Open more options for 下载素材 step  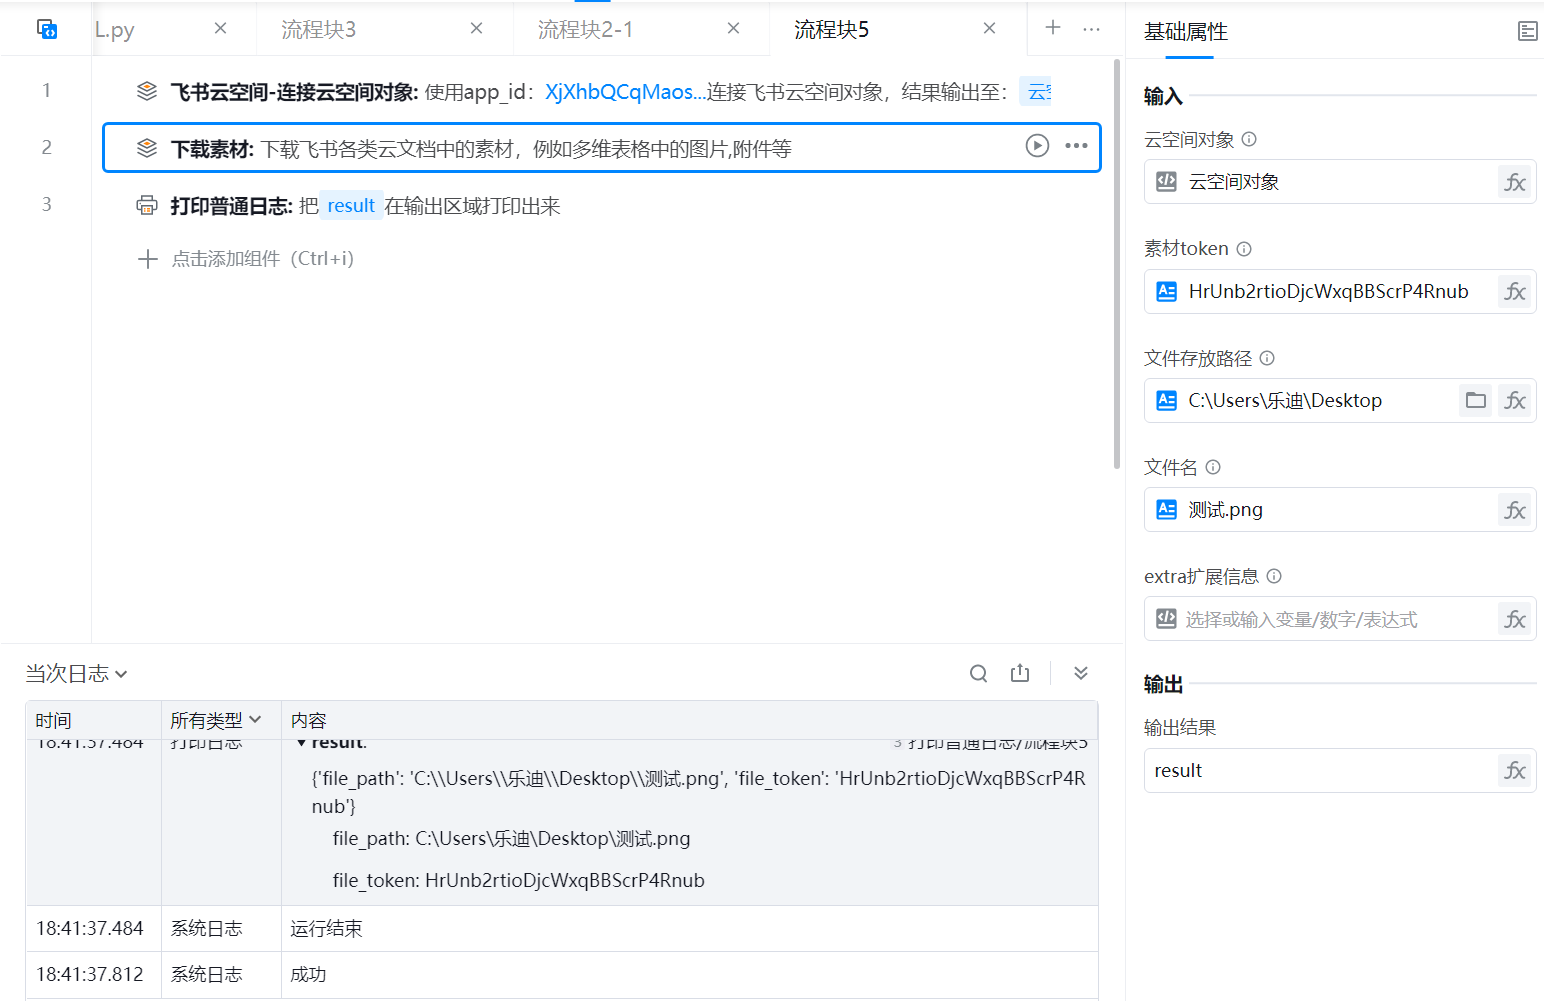pos(1076,146)
